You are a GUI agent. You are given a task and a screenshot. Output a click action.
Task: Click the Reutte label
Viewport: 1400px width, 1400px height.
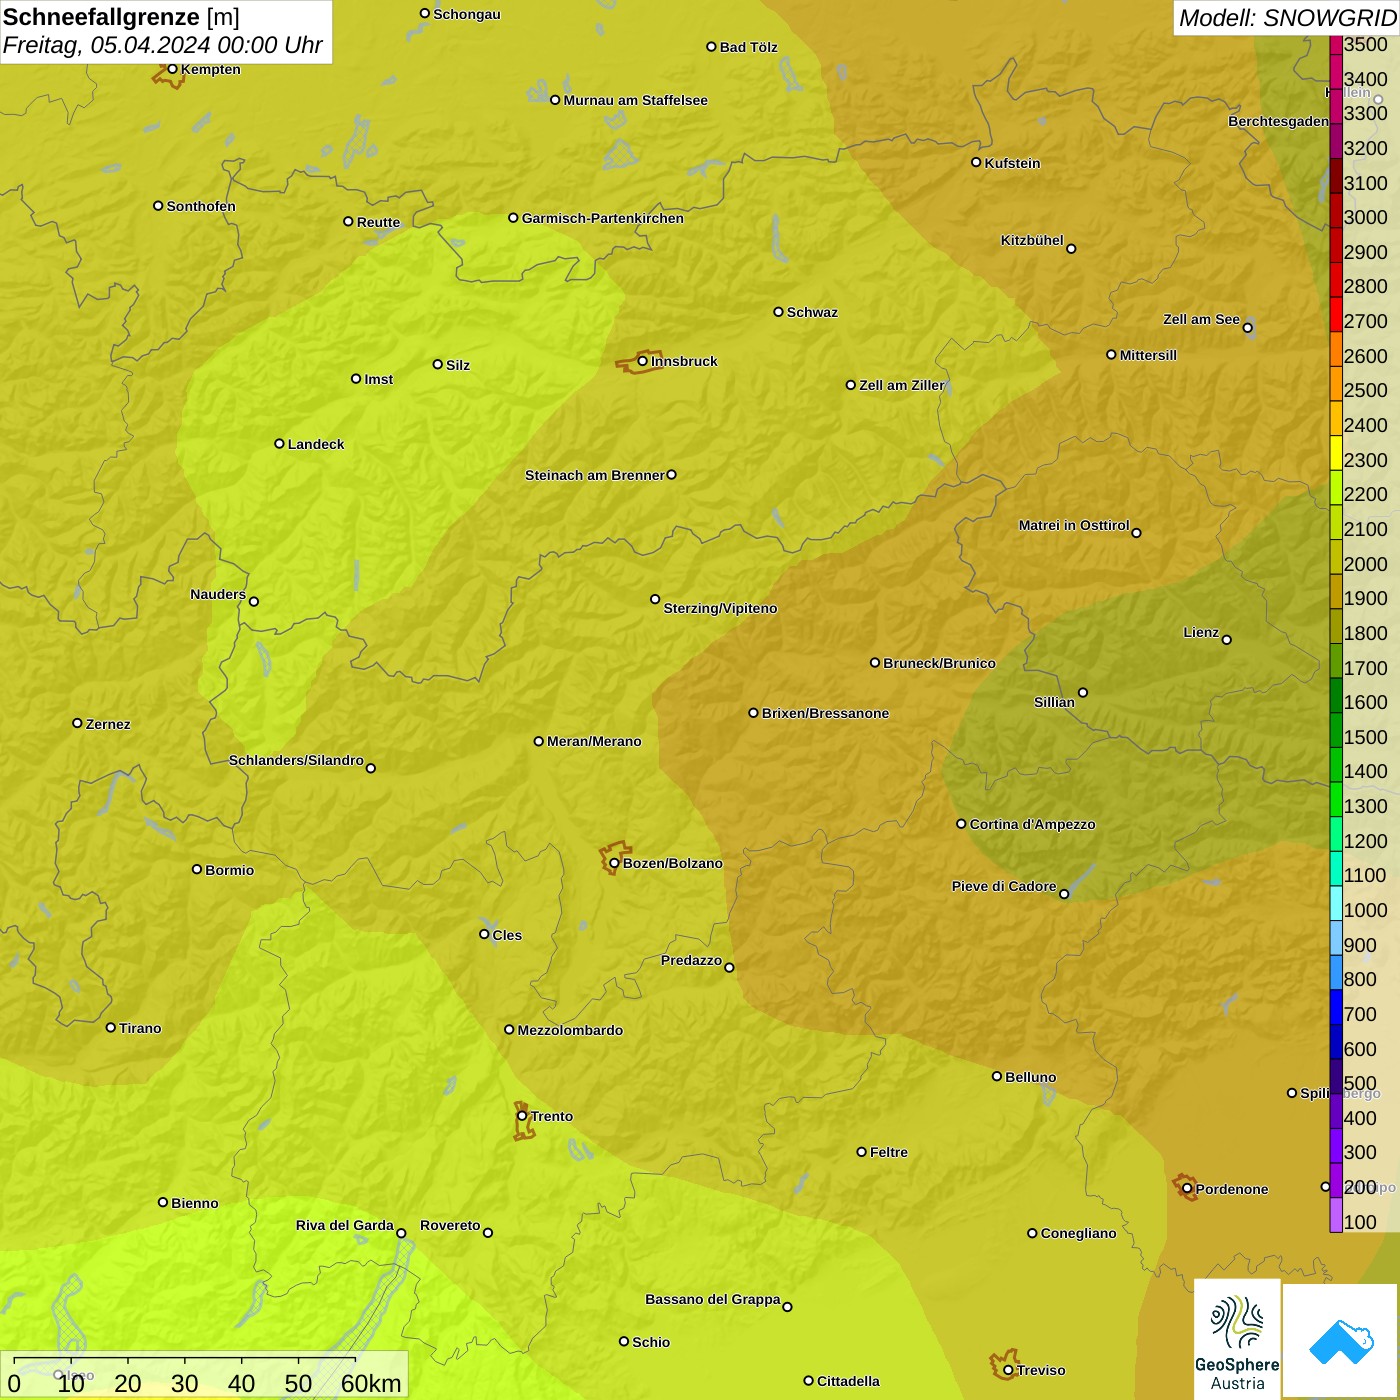pos(378,222)
